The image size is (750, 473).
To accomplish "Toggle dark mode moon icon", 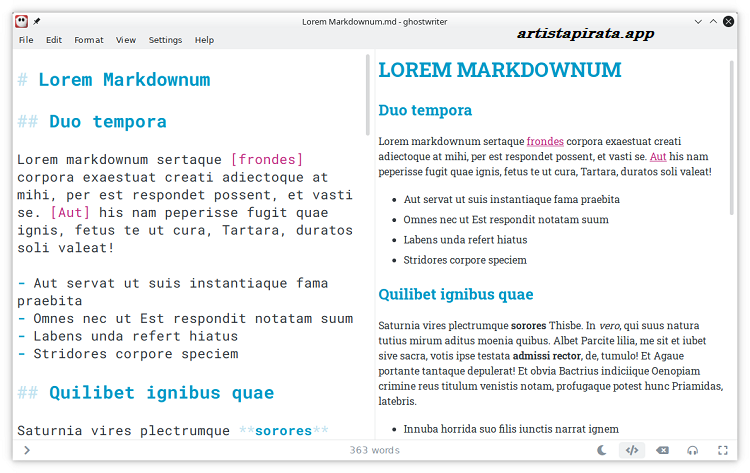I will click(602, 450).
